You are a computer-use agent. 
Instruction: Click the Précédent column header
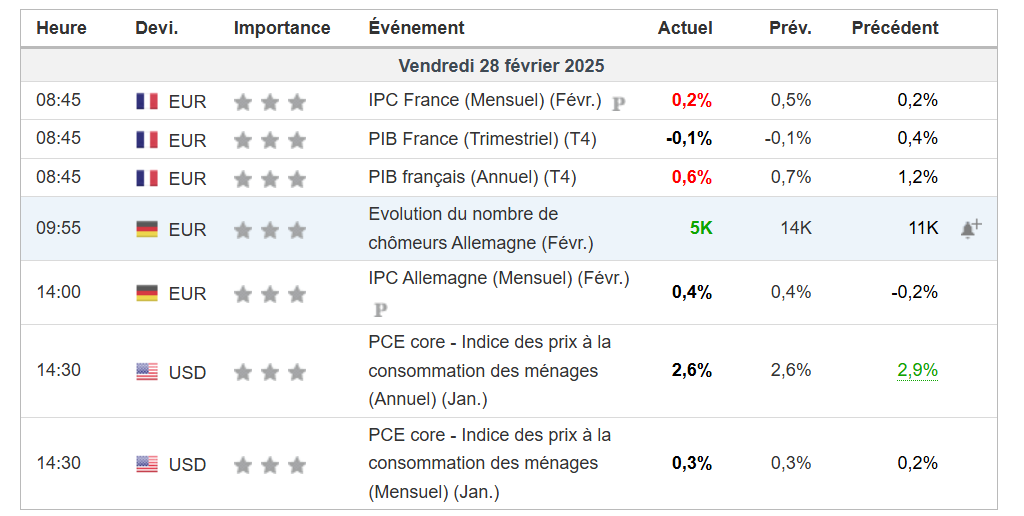(x=895, y=28)
